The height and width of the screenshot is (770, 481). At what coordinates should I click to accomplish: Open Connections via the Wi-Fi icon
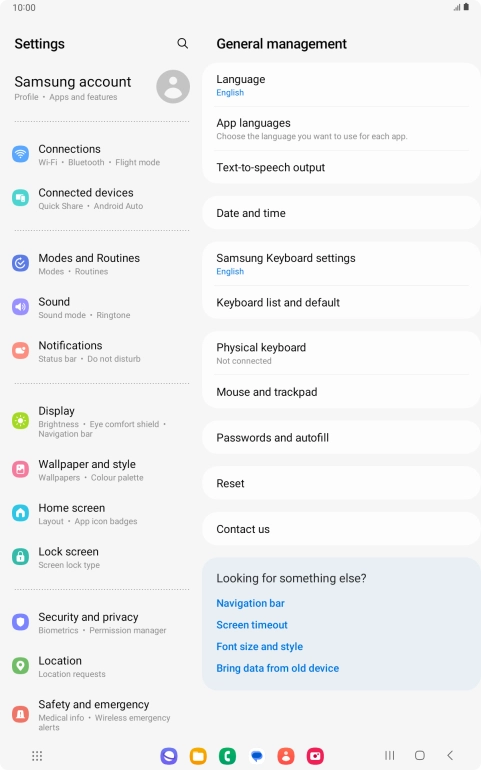coord(21,154)
